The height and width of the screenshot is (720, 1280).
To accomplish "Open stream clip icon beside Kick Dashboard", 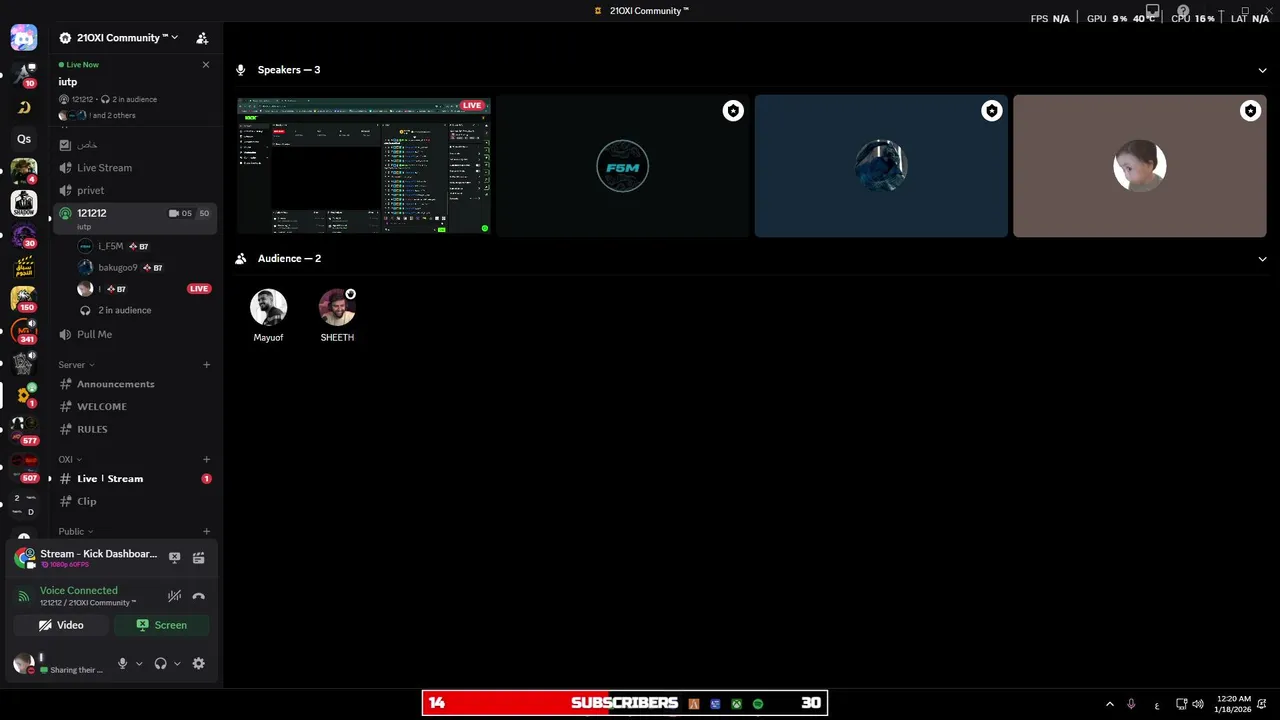I will click(198, 558).
